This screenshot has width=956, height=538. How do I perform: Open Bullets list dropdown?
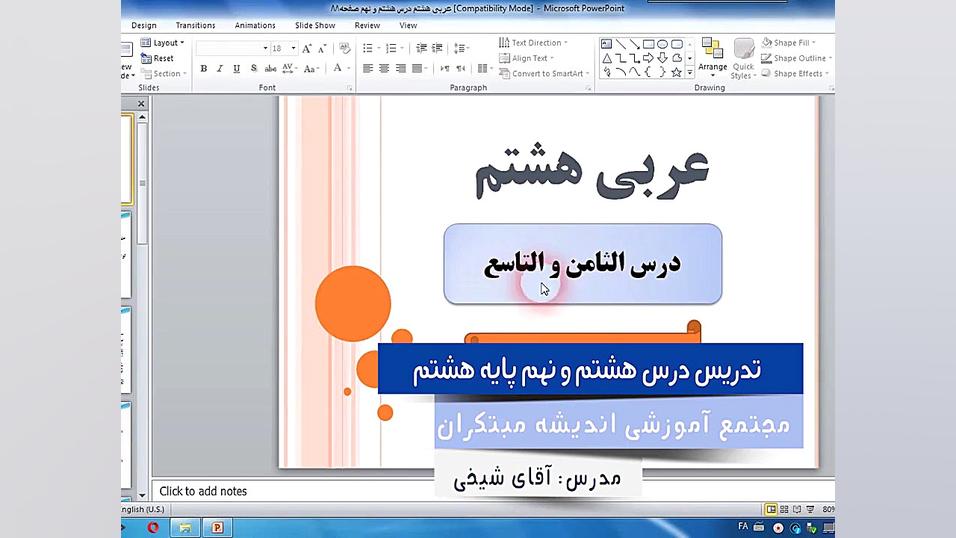click(371, 48)
